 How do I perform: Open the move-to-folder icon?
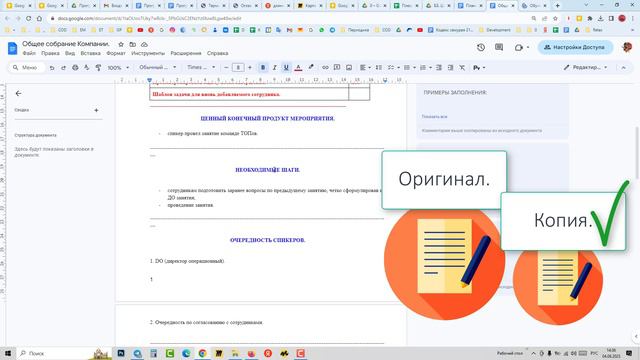(133, 44)
